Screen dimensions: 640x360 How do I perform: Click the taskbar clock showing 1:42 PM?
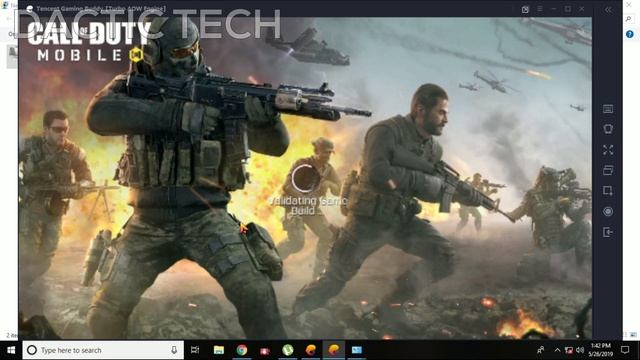coord(601,350)
